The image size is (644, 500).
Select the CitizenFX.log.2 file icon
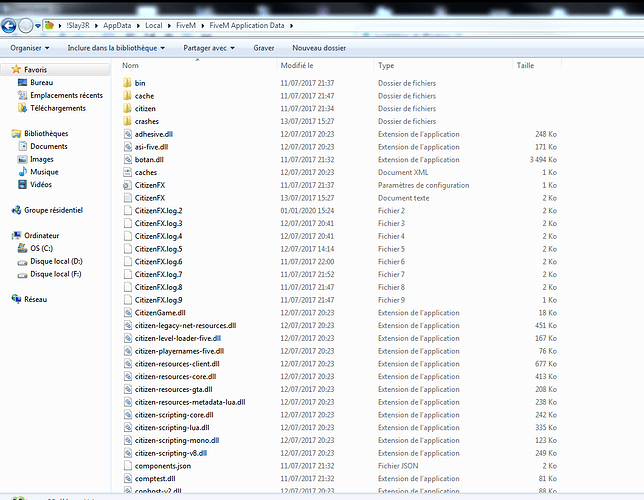[128, 210]
